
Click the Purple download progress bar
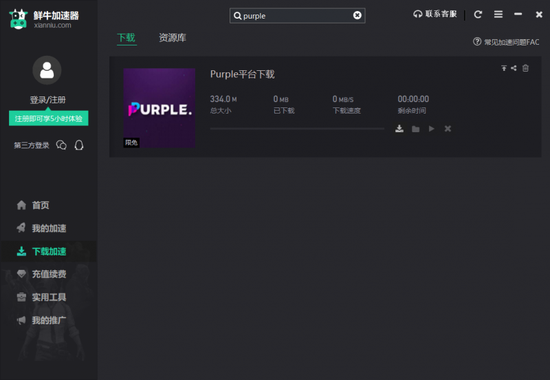[297, 129]
